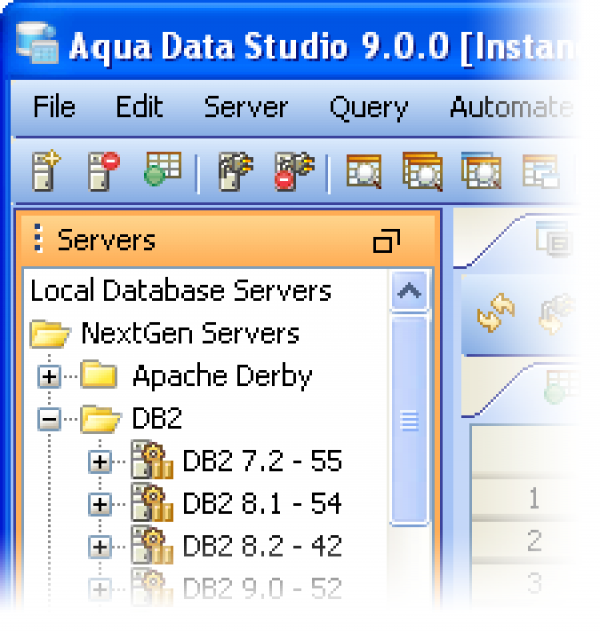The image size is (600, 631).
Task: Click the Apache Derby folder icon
Action: [x=99, y=375]
